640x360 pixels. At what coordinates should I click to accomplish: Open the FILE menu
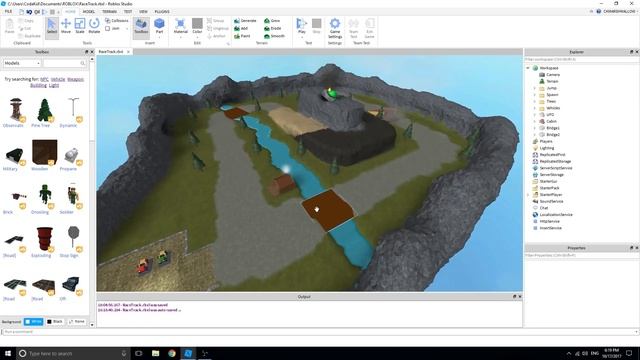pos(8,12)
